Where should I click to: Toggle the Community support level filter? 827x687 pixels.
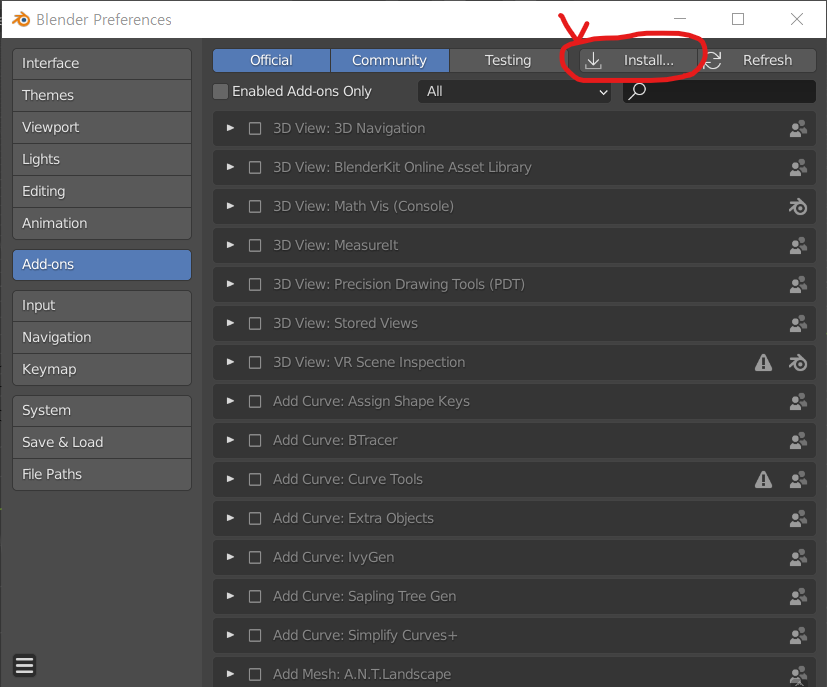[390, 60]
